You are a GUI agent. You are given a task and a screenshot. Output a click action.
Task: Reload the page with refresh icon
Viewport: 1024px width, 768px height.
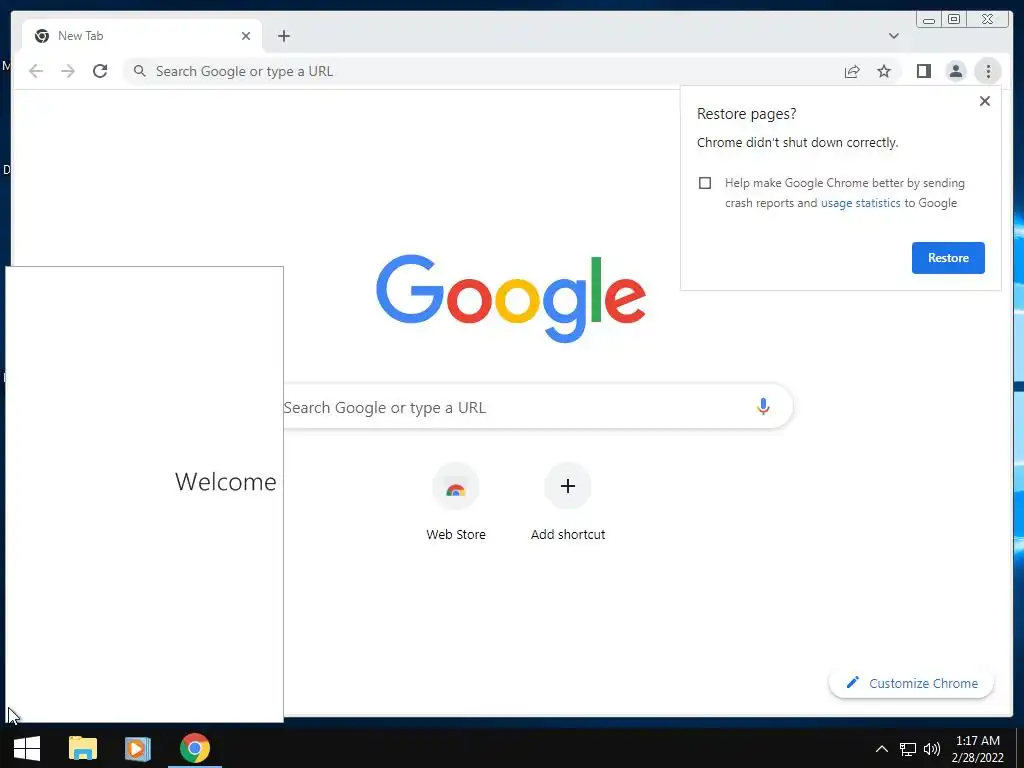click(100, 71)
